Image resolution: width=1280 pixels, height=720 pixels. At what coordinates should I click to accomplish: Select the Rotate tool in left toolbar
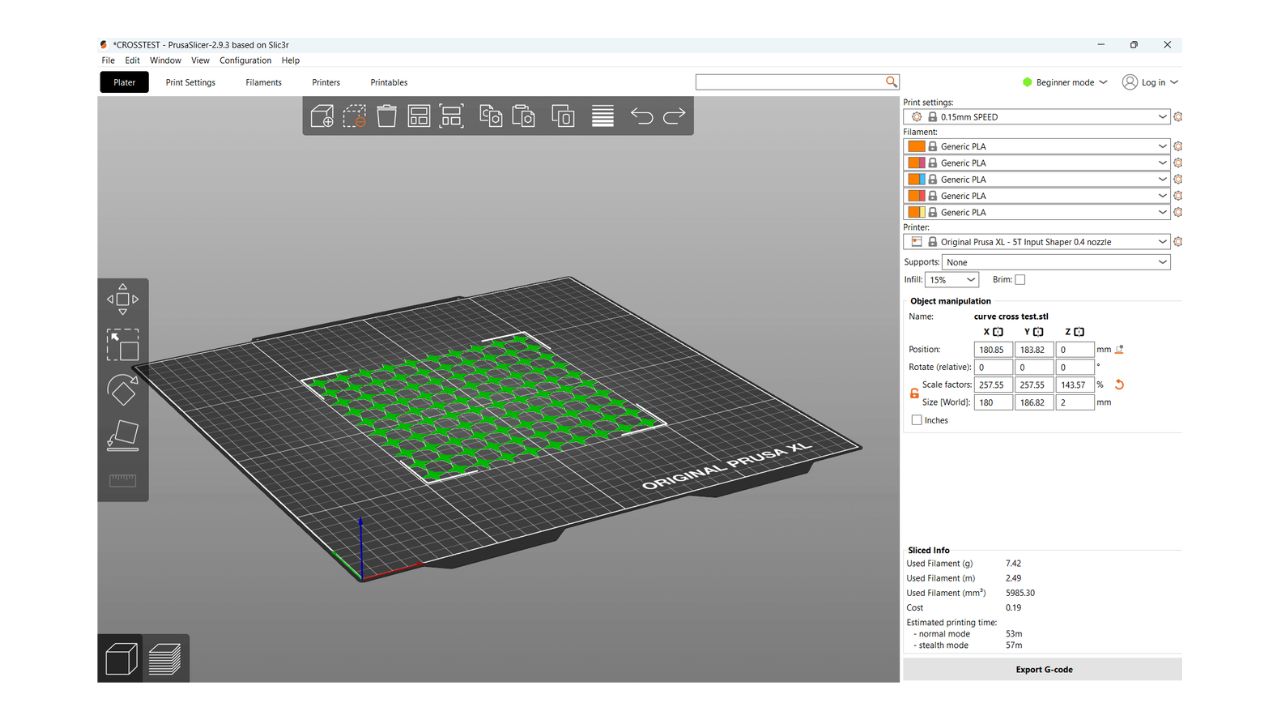click(x=122, y=390)
